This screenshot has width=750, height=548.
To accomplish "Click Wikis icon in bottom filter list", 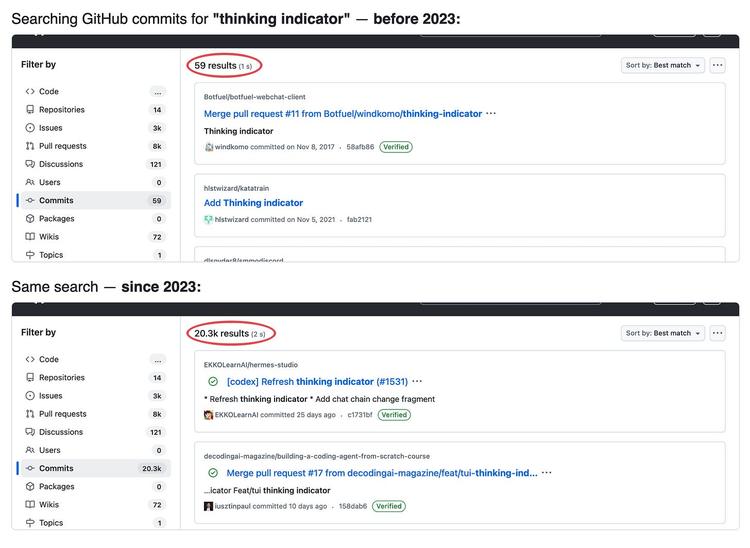I will click(x=30, y=504).
